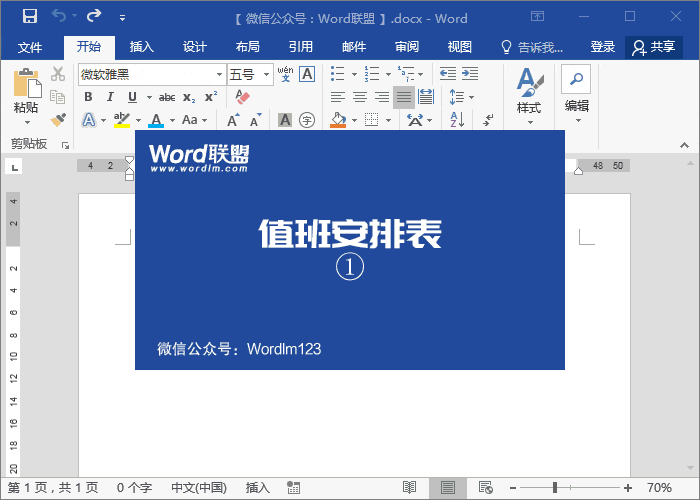Click the Increase Indent icon
The width and height of the screenshot is (700, 500).
470,74
